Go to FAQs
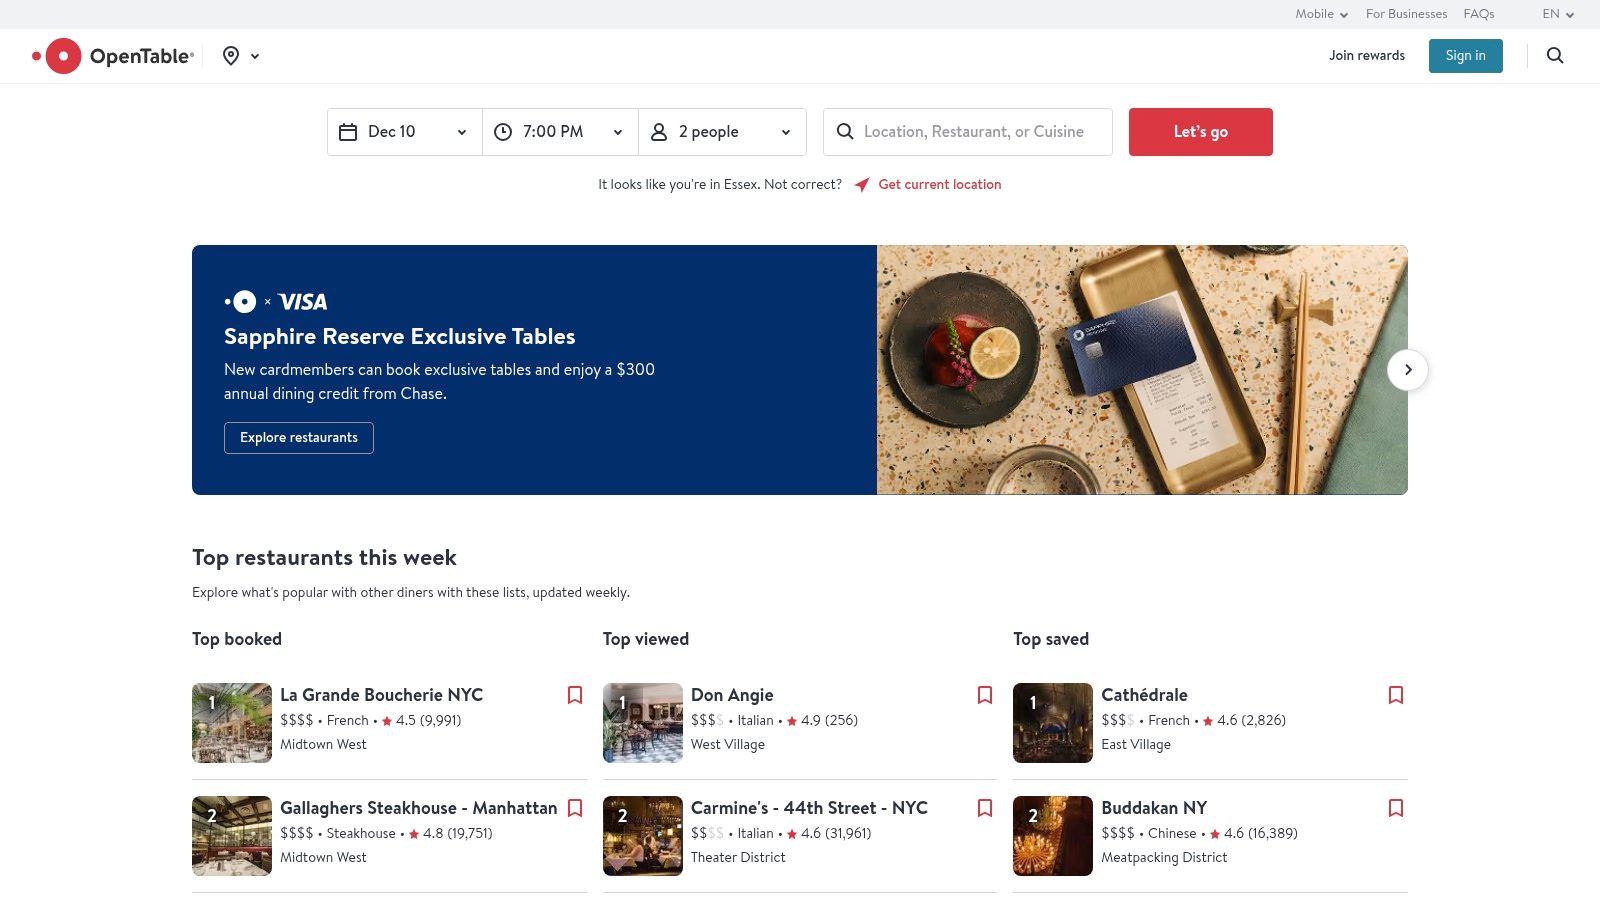The image size is (1600, 900). (x=1479, y=14)
